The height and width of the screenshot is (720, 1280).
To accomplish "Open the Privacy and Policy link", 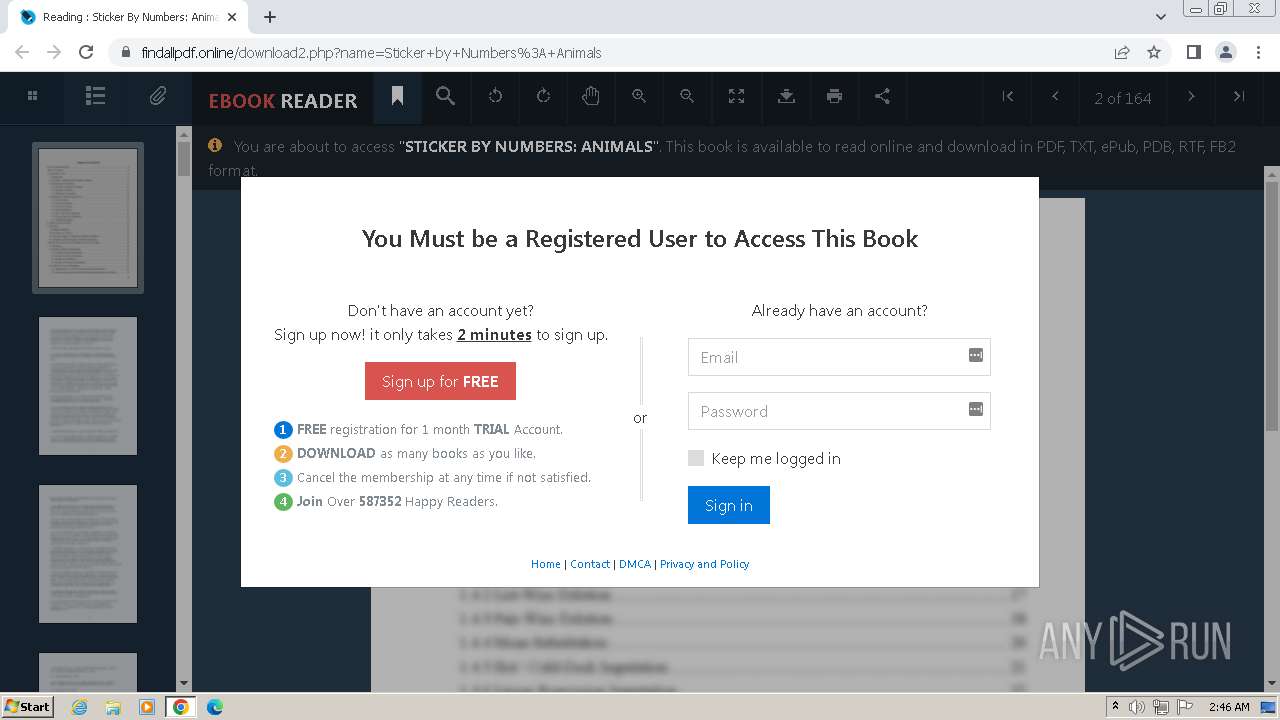I will point(704,564).
